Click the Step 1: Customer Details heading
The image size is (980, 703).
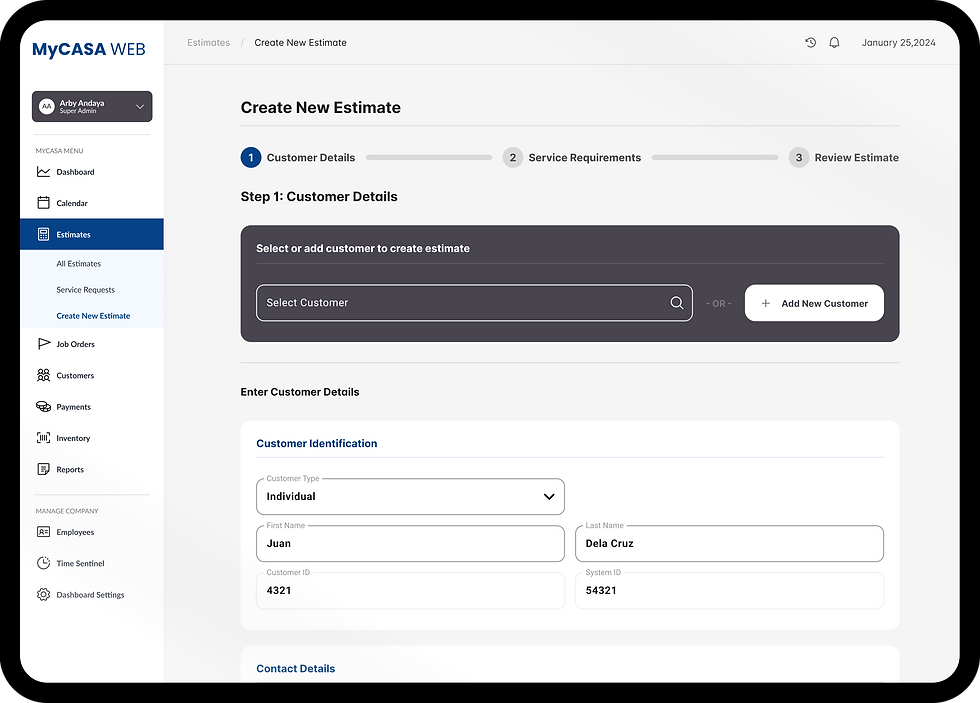319,196
